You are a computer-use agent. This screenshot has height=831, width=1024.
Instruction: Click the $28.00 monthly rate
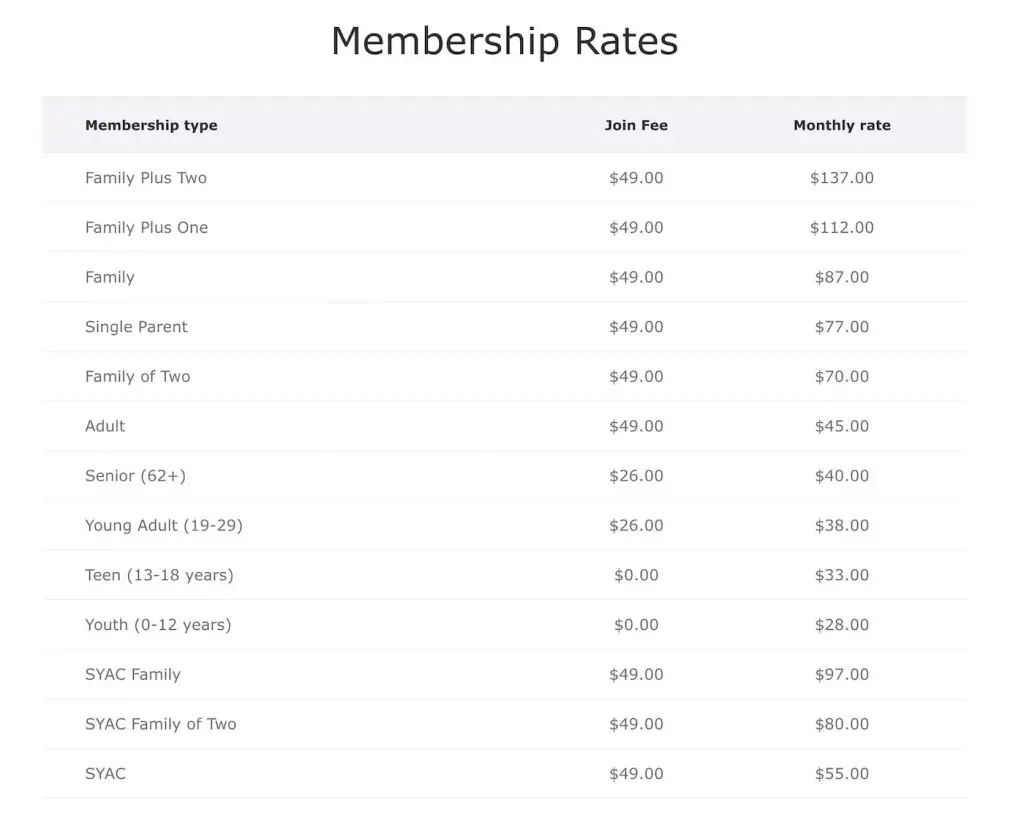[x=842, y=625]
